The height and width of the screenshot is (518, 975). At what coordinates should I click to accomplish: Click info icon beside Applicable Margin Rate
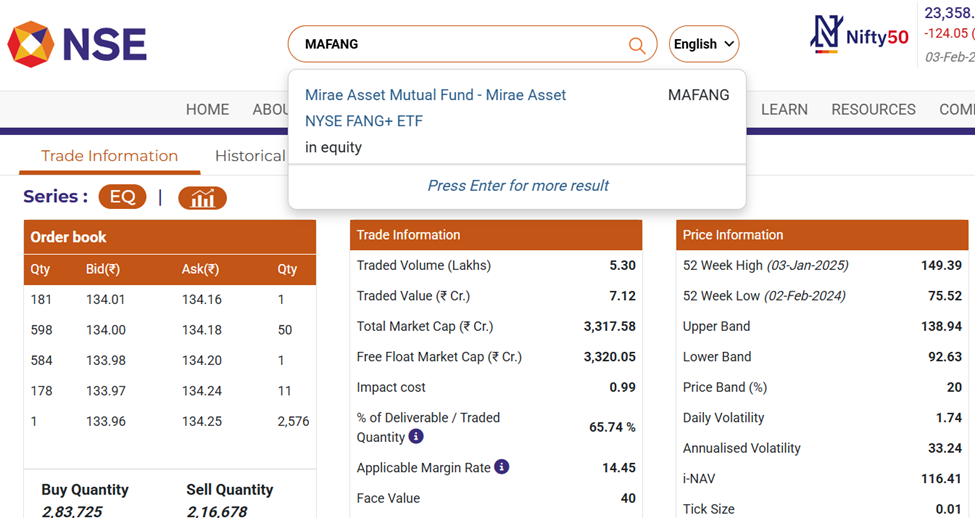[502, 466]
